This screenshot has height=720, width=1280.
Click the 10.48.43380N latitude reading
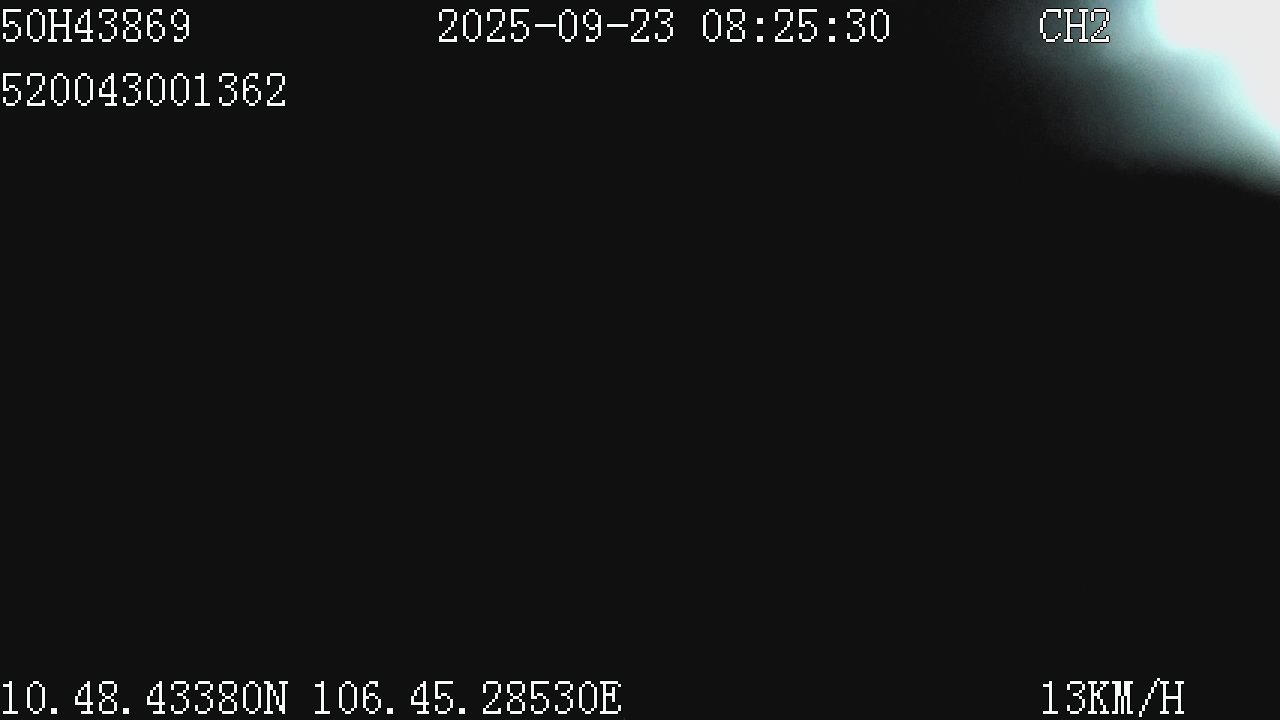(x=144, y=698)
